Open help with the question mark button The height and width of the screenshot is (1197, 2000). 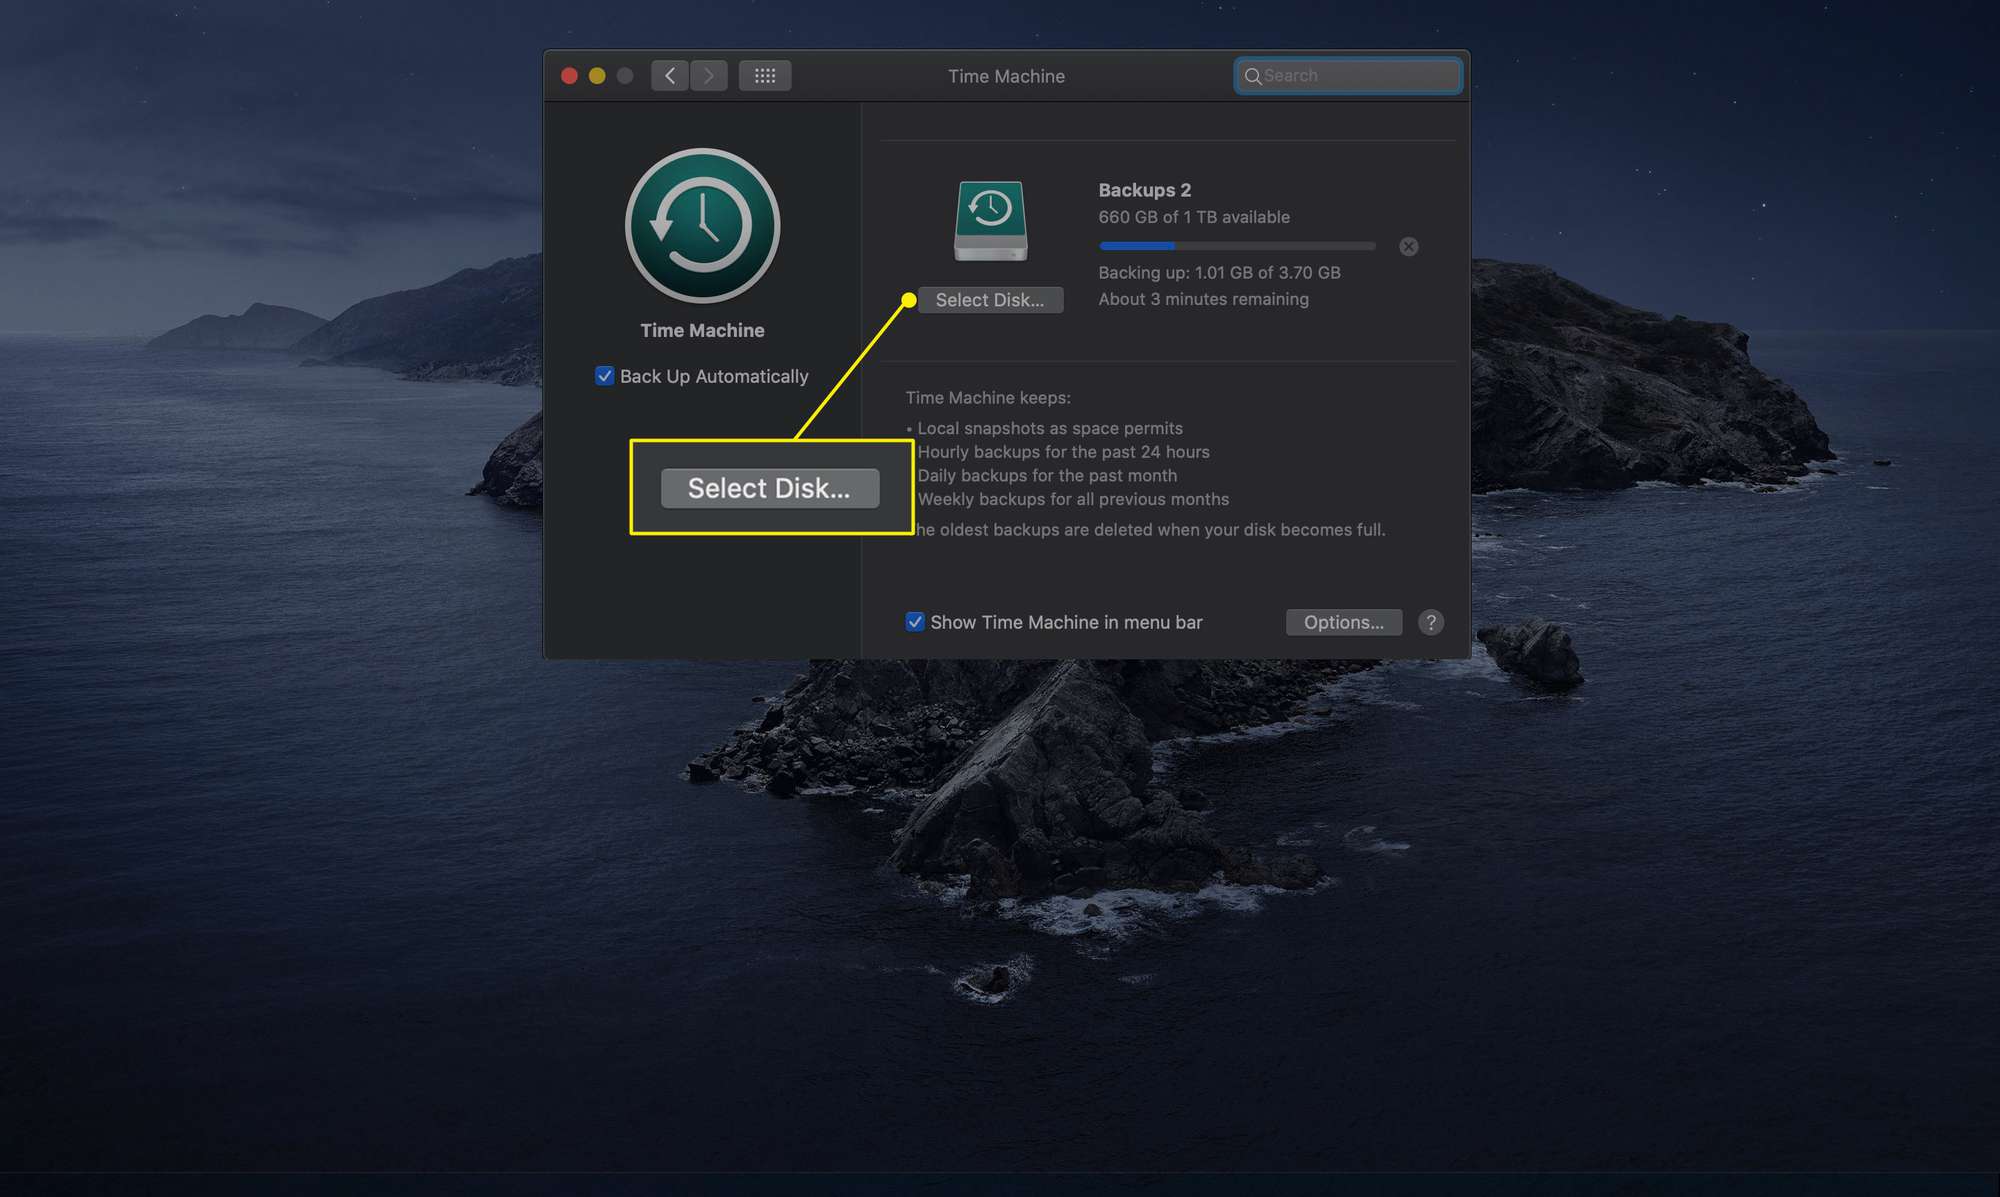tap(1431, 622)
